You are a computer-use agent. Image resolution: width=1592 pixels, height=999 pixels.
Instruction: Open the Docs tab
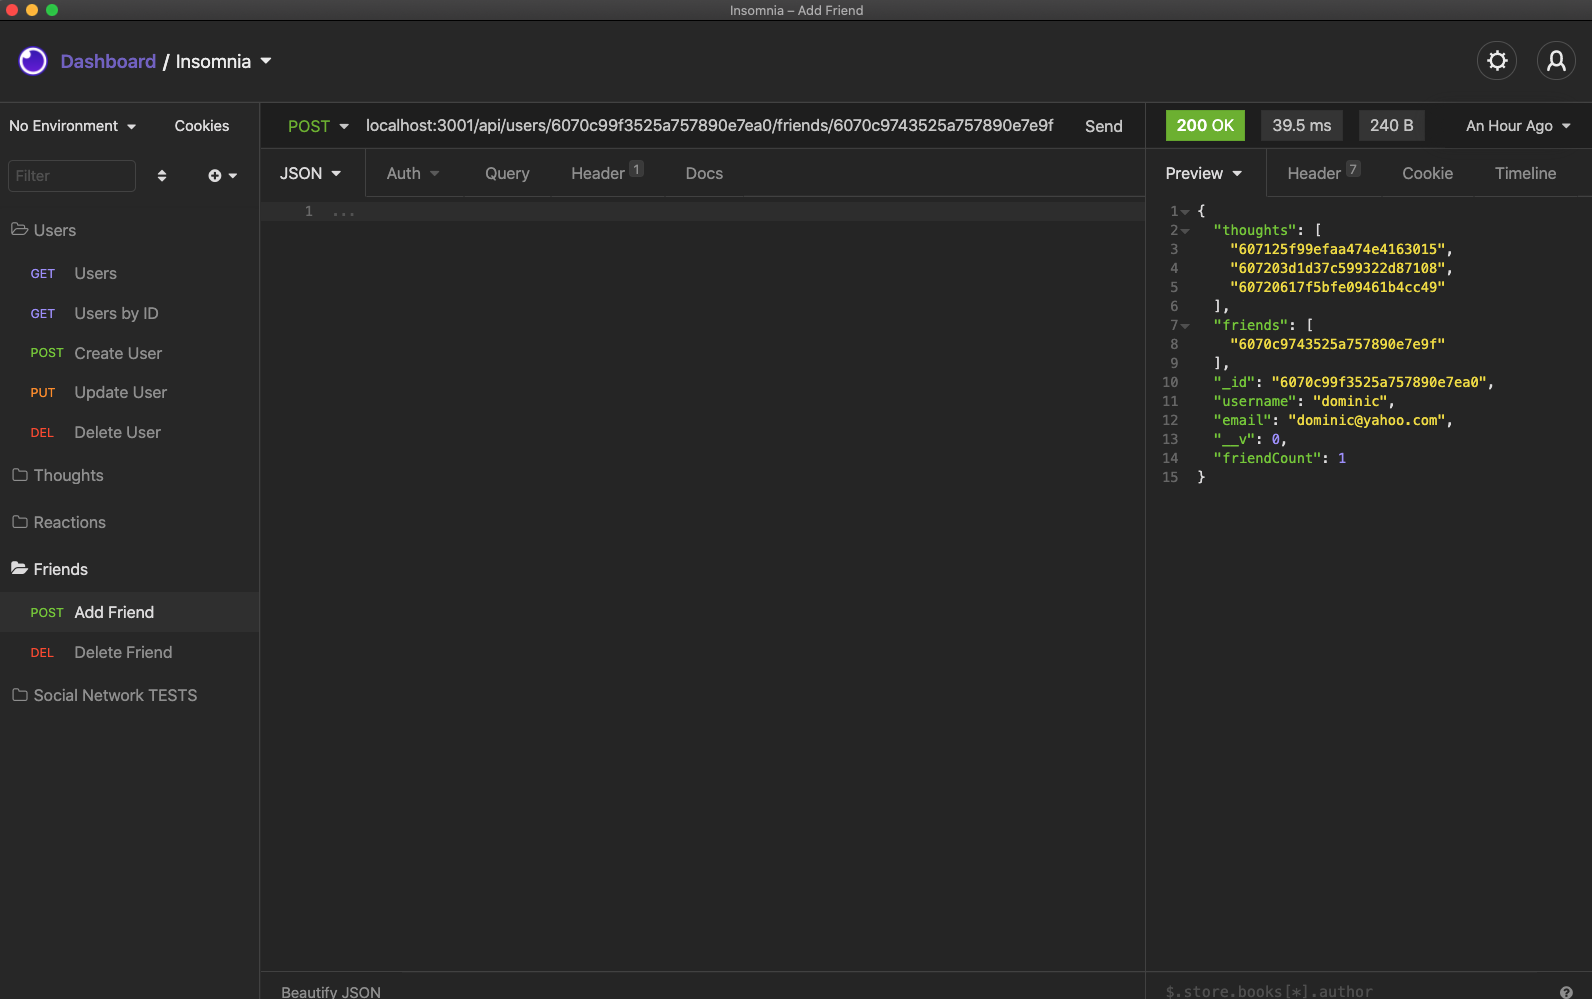pos(704,173)
